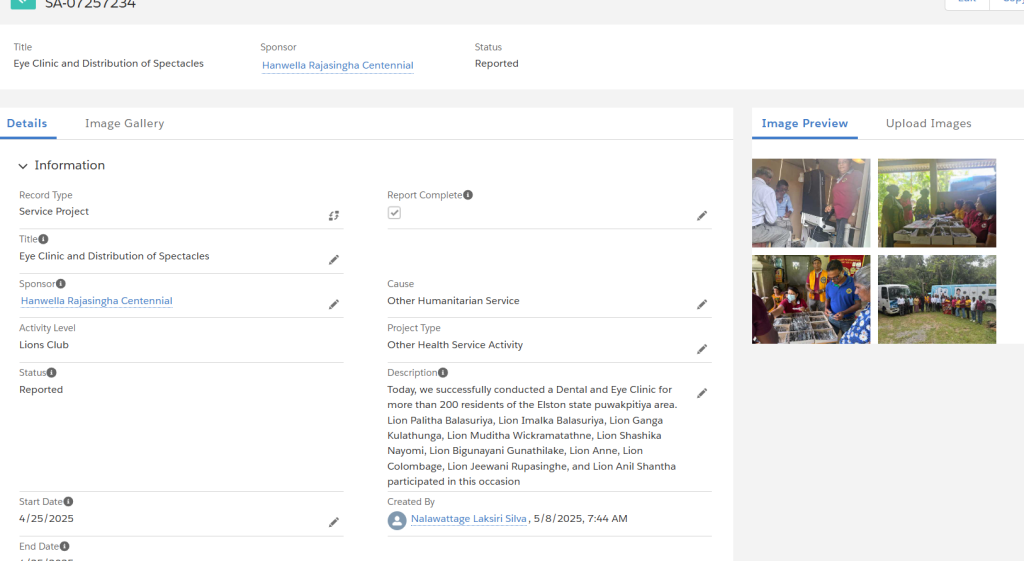Switch to the Details tab
Screen dimensions: 1024x561
(x=27, y=123)
